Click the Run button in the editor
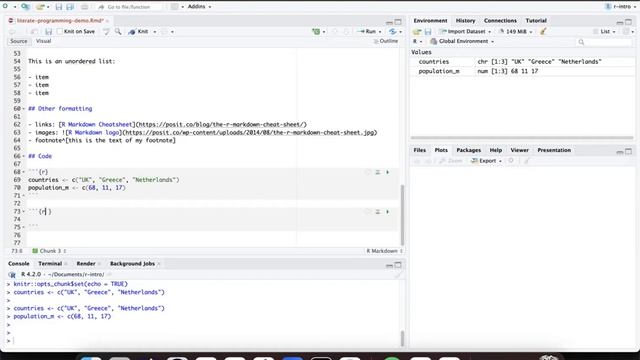The image size is (640, 360). pyautogui.click(x=367, y=31)
